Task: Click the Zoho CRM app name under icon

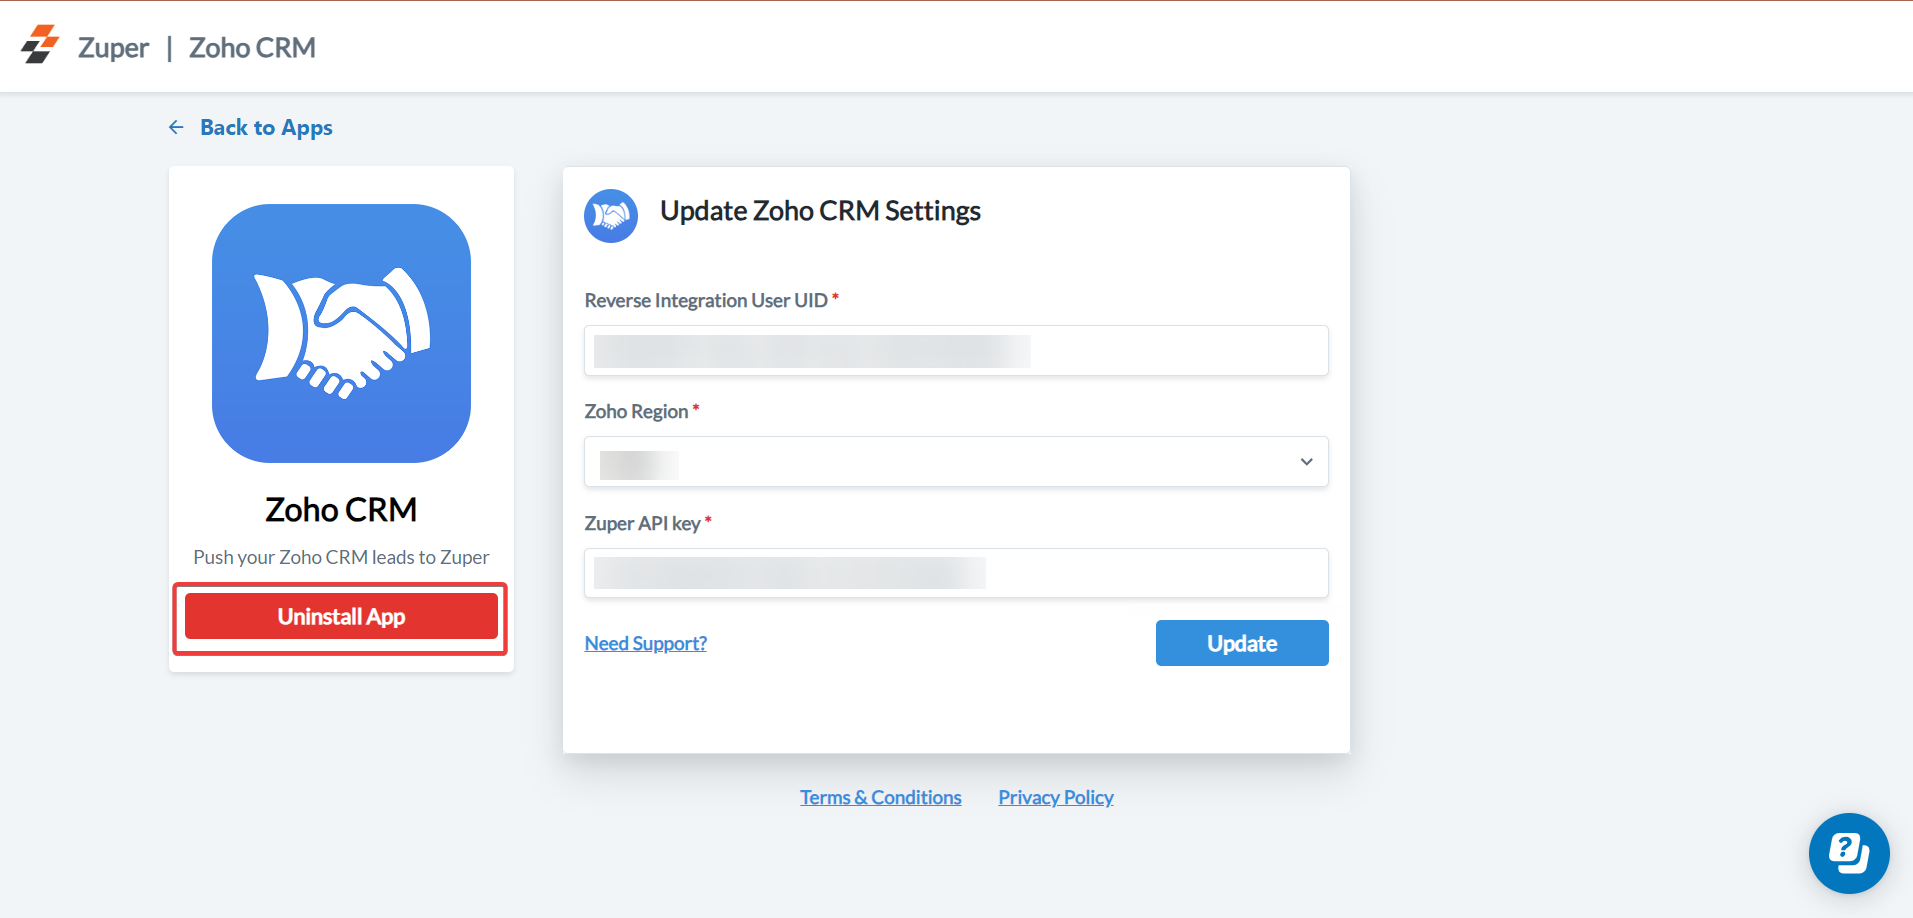Action: click(x=341, y=510)
